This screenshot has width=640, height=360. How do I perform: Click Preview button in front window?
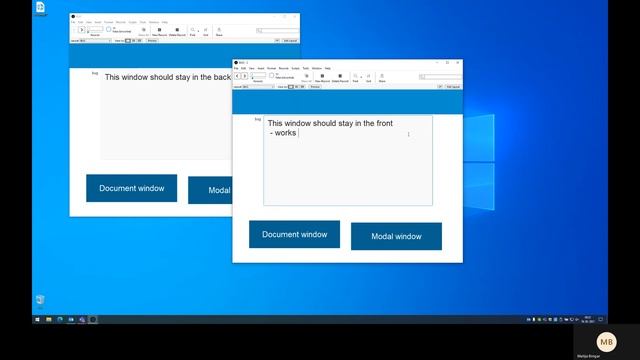pos(315,87)
